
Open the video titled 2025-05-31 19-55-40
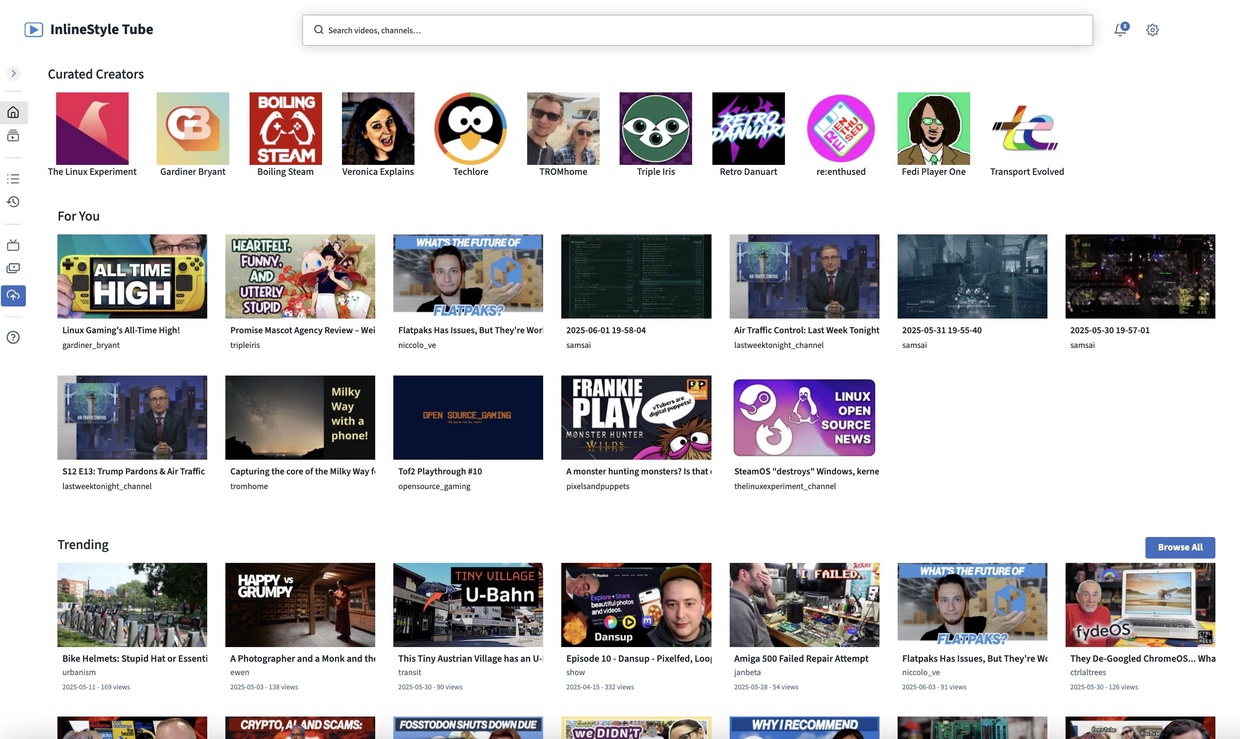942,330
